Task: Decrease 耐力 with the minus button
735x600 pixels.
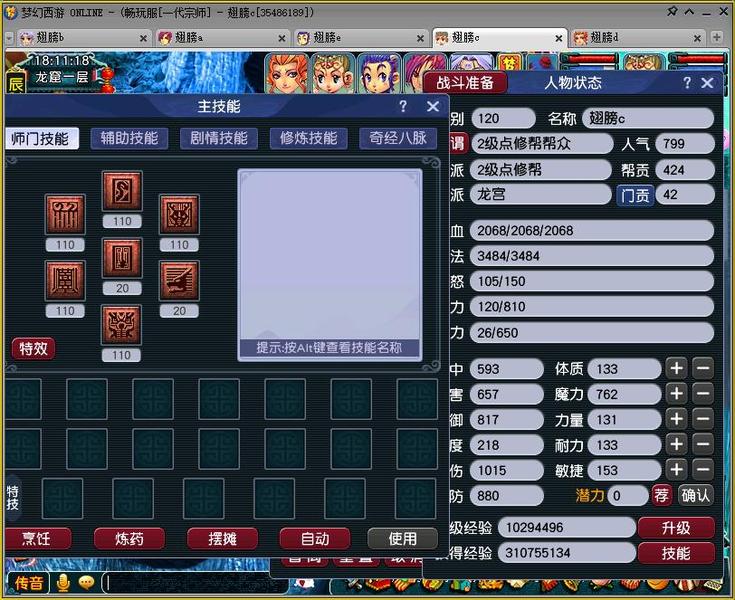Action: (x=703, y=444)
